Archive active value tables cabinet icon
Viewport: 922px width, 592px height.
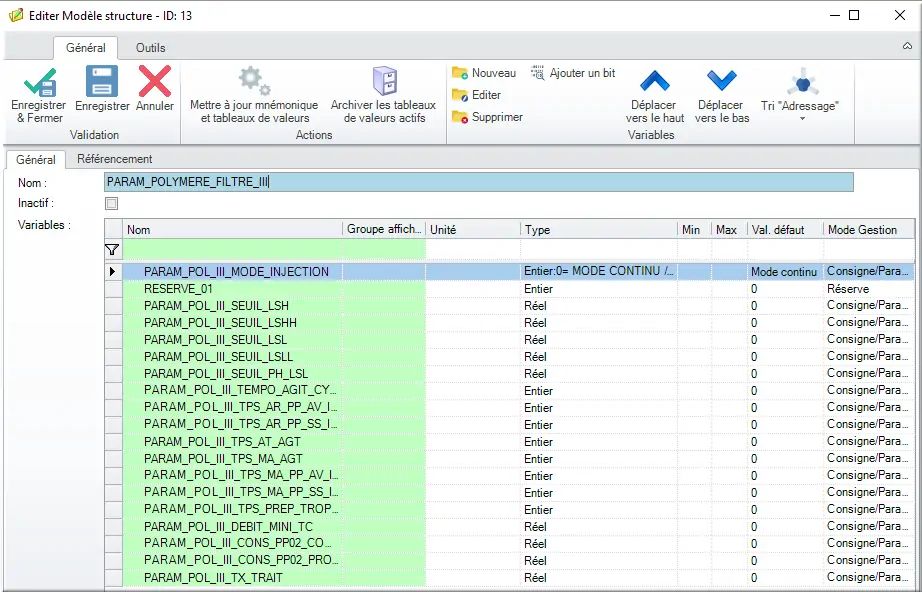pos(385,81)
